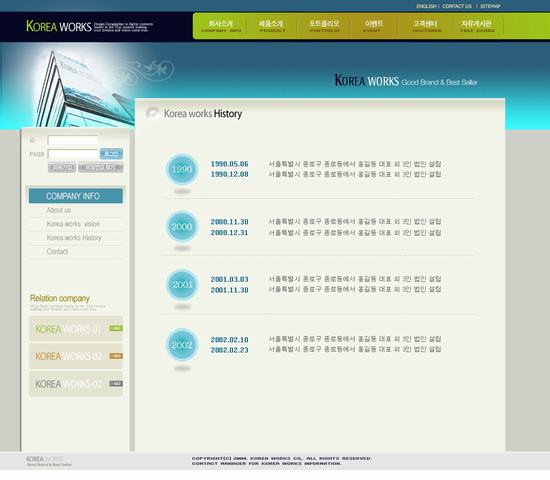Click the ENGLISH link at top

point(426,6)
